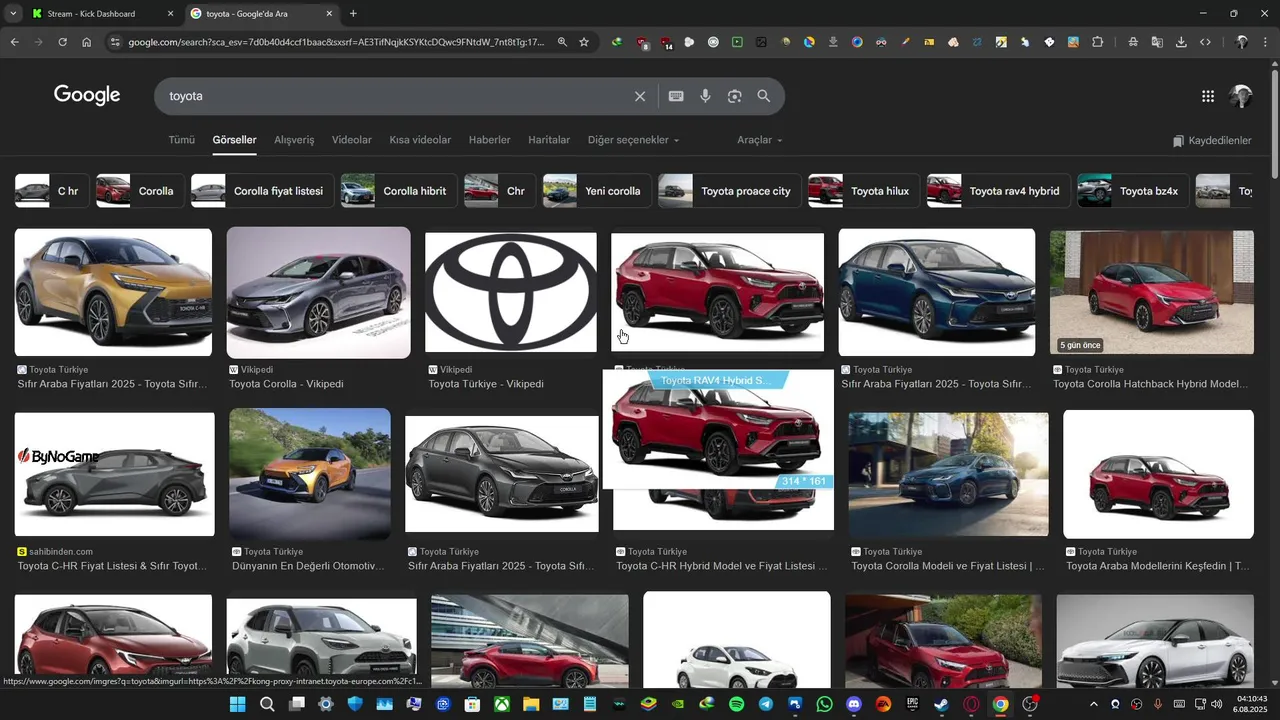
Task: Open the ByNoGame sahibinden C-HR image
Action: (x=115, y=475)
